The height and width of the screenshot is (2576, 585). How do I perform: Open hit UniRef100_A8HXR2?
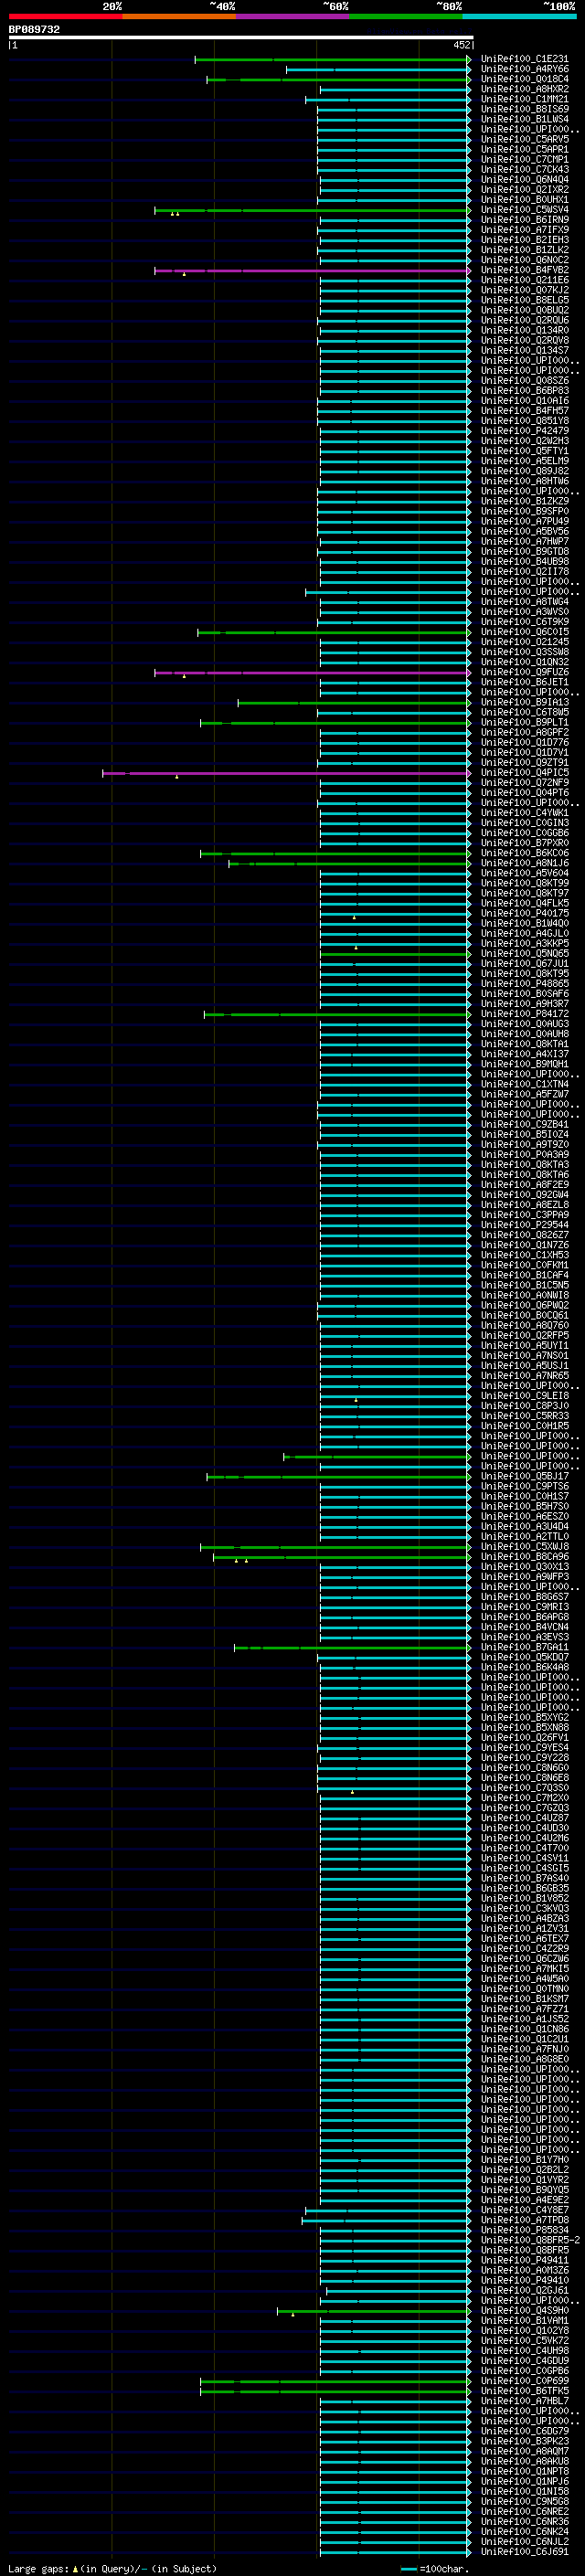click(524, 89)
